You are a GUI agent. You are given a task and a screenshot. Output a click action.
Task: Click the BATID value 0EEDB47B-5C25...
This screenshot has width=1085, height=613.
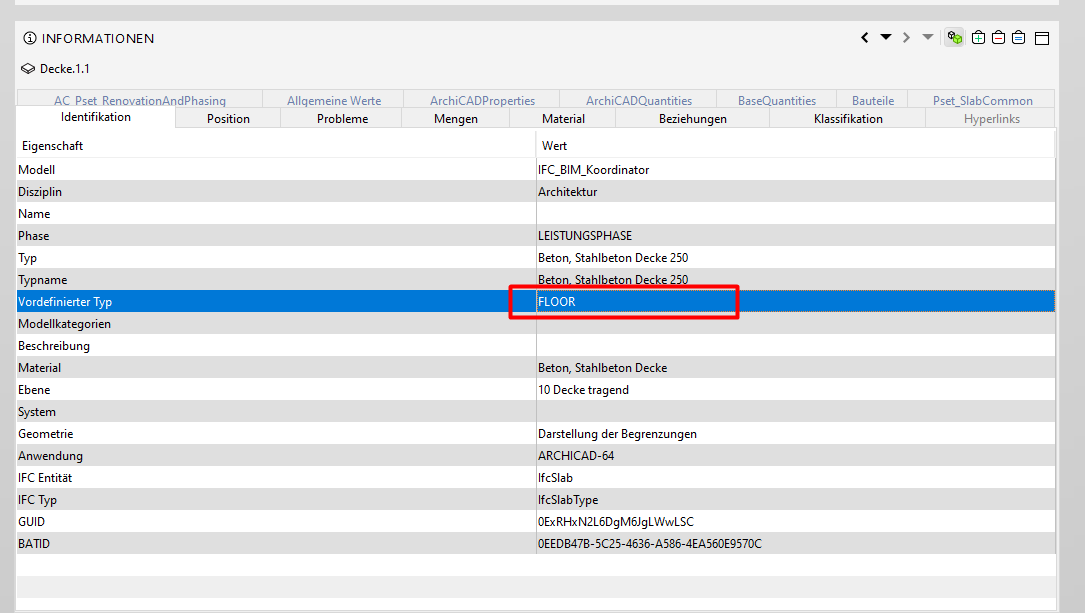[650, 544]
